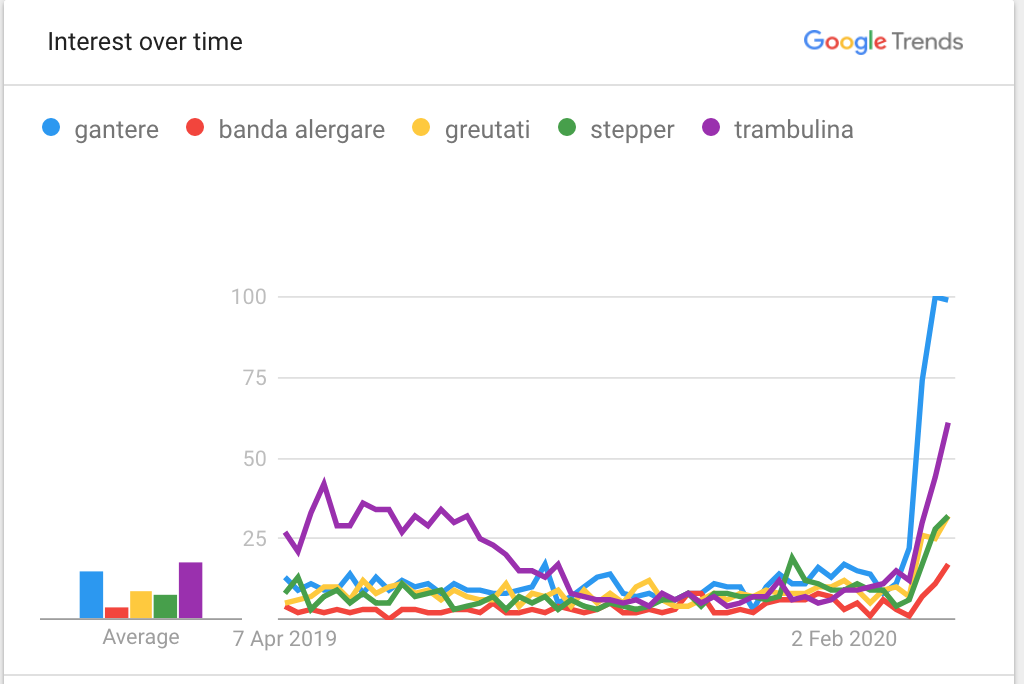1024x684 pixels.
Task: Select the stepper legend label
Action: (632, 129)
